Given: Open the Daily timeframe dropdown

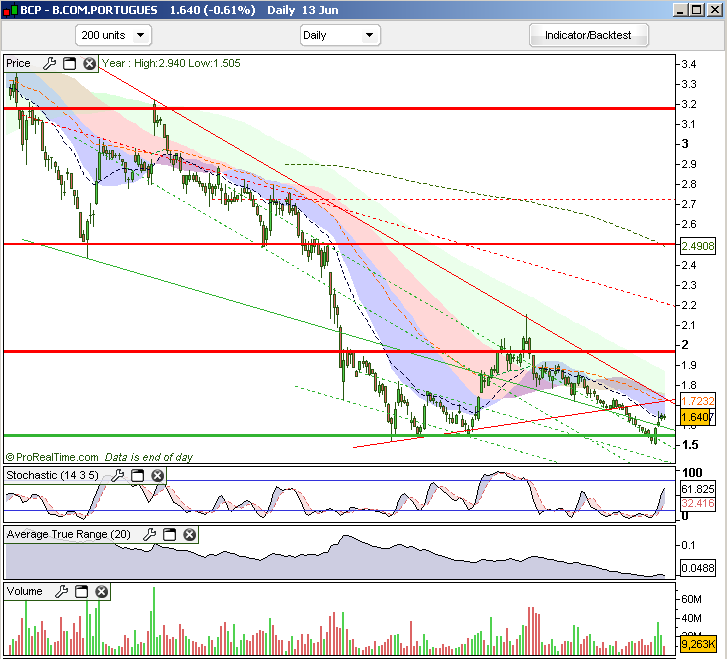Looking at the screenshot, I should (x=340, y=35).
